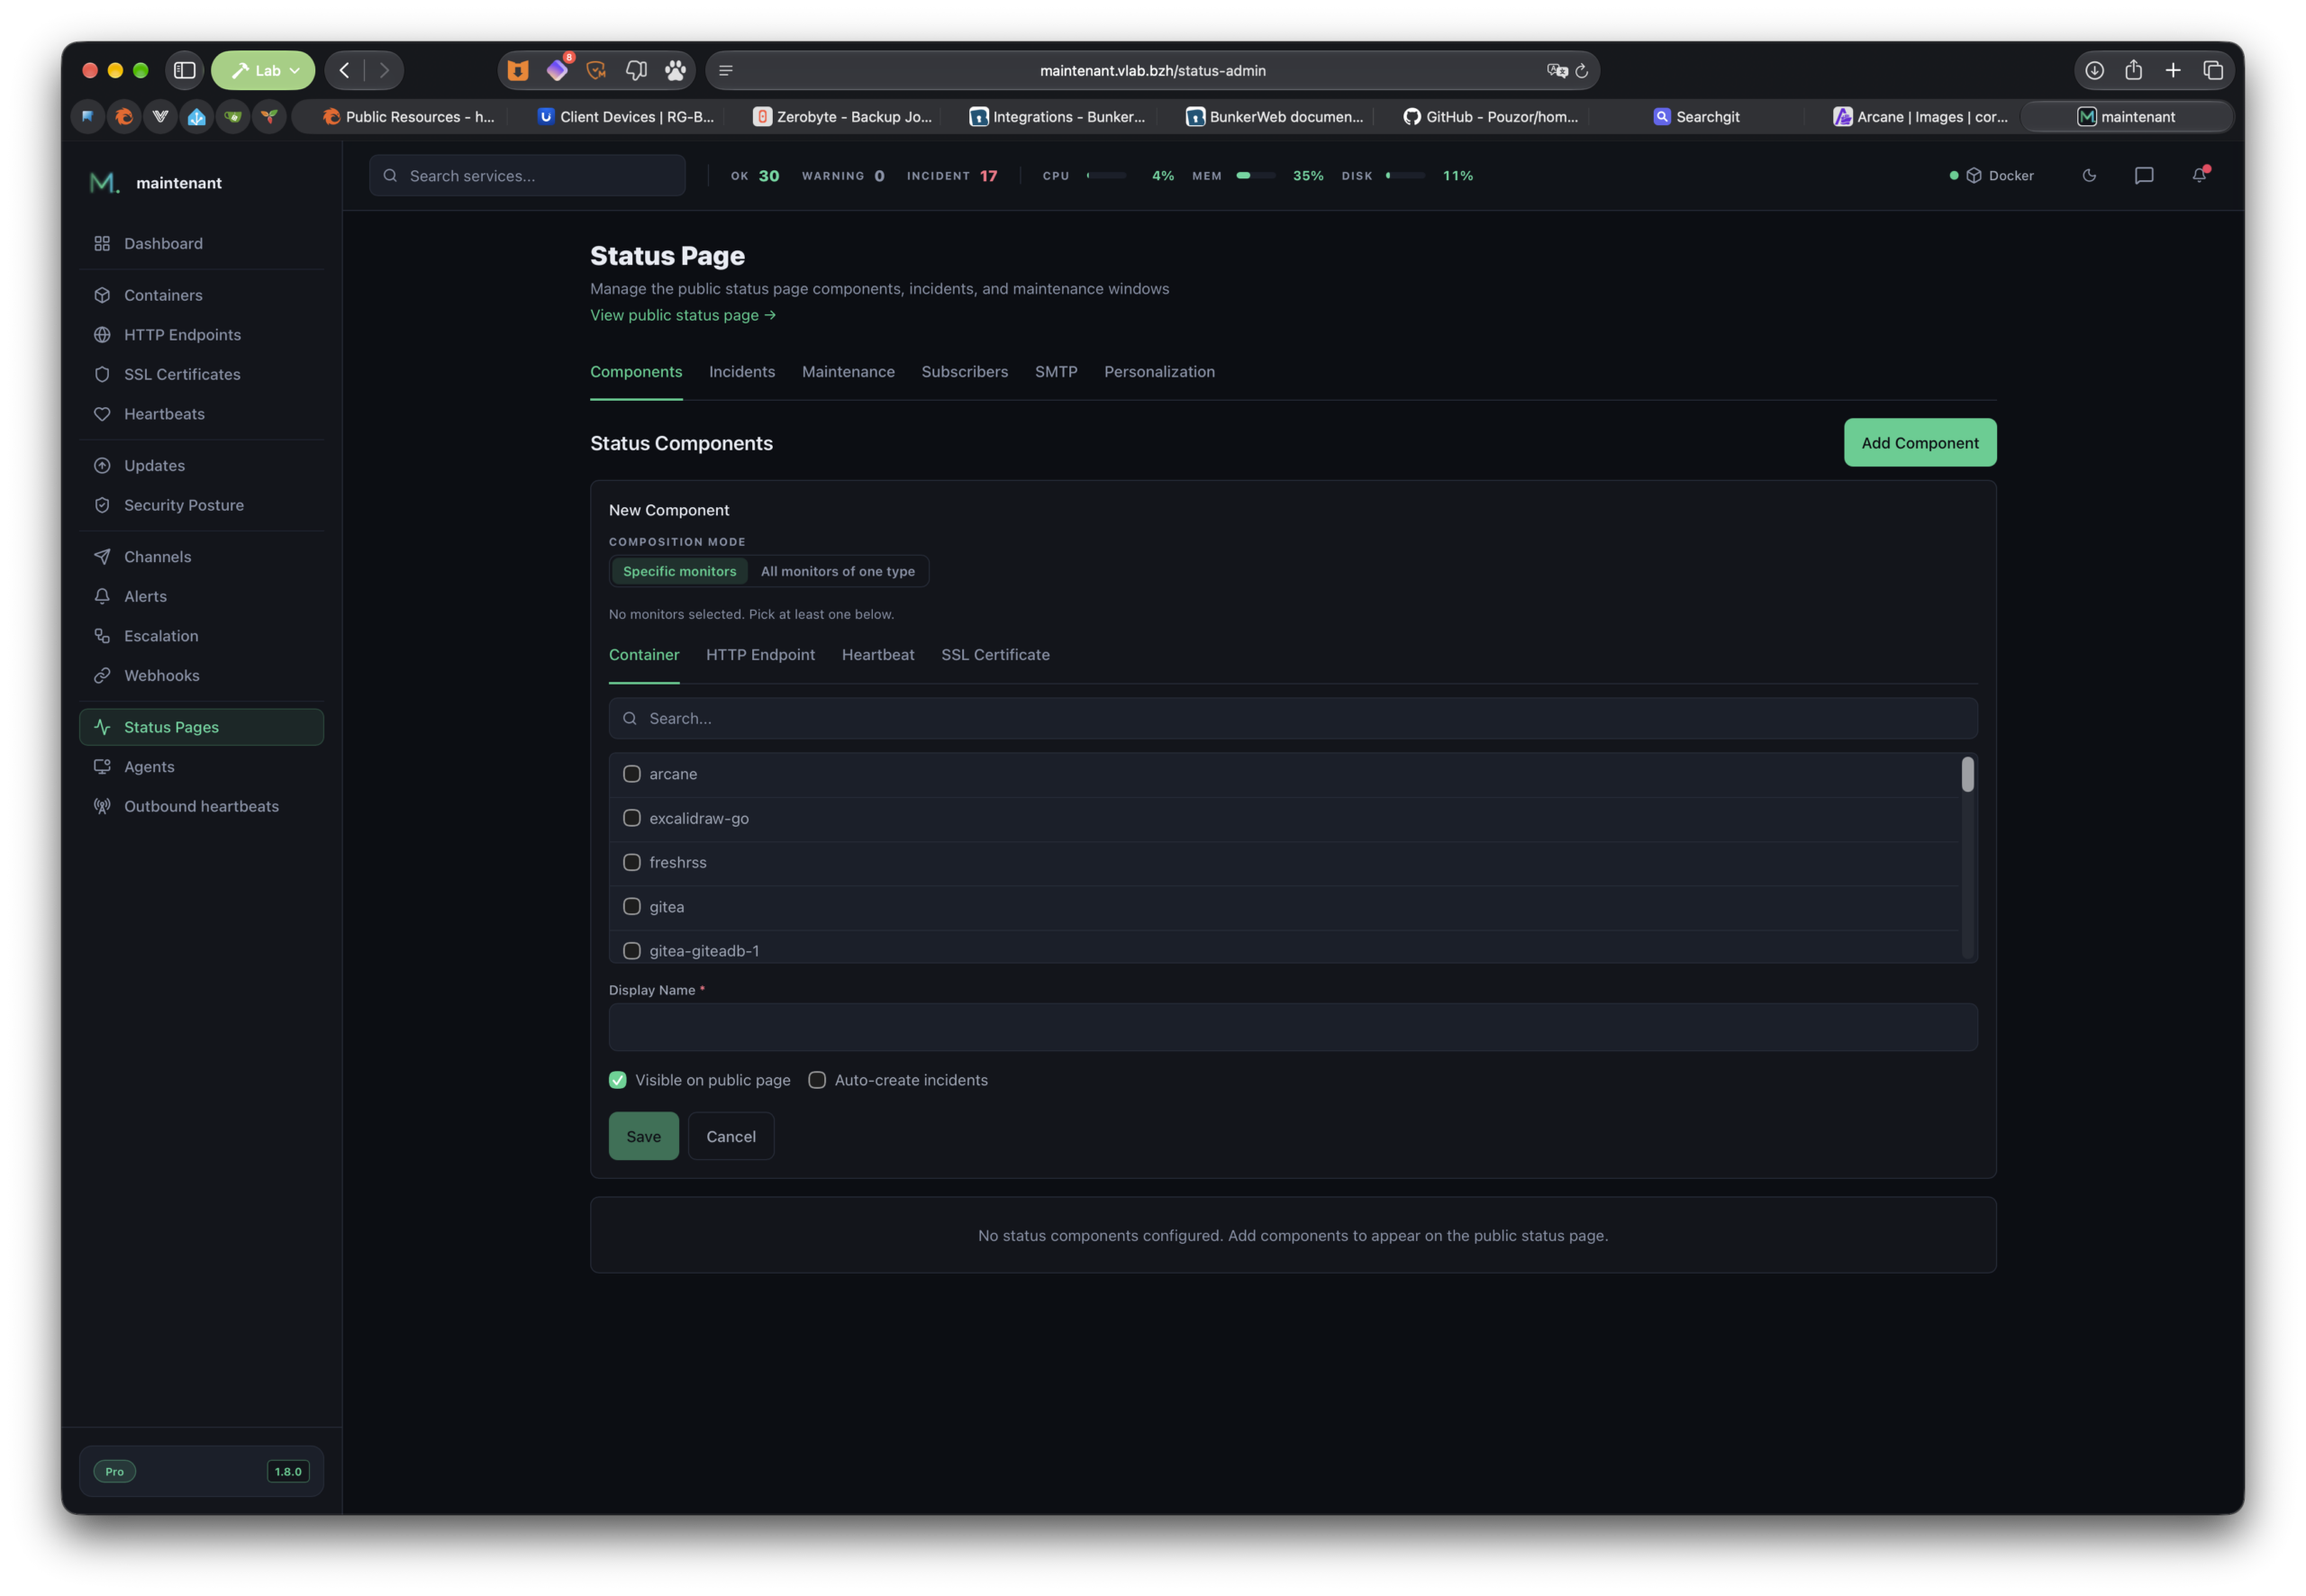Open the SSL Certificate monitor tab
2306x1596 pixels.
click(995, 654)
